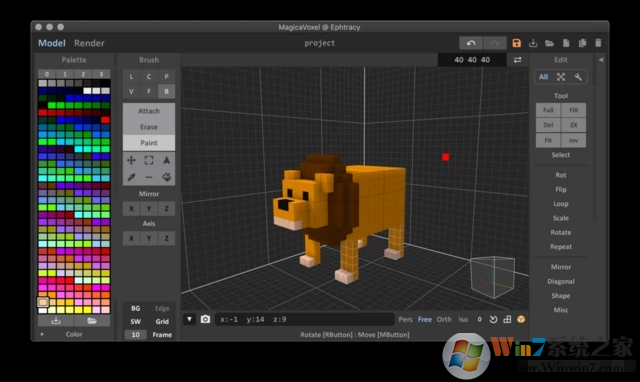Choose the Erase brush mode
Image resolution: width=640 pixels, height=382 pixels.
(x=149, y=127)
